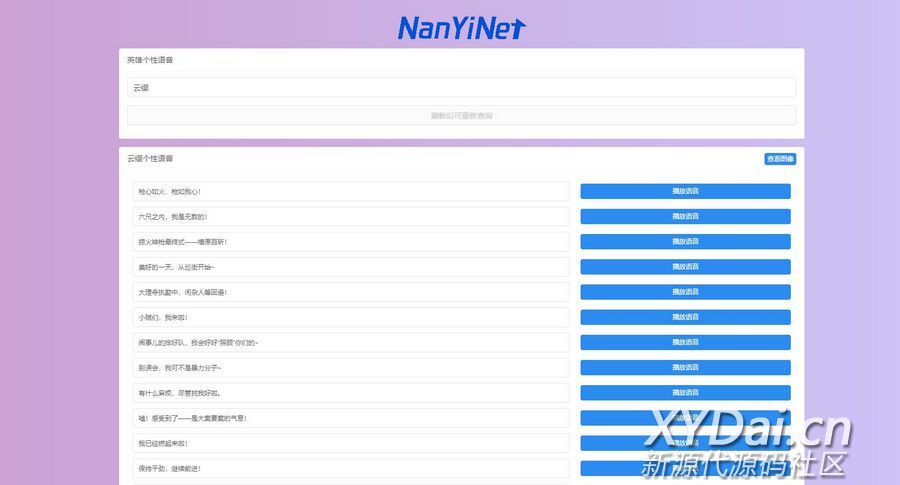This screenshot has height=485, width=900.
Task: Play the voice line beginning 闲事儿的排好队
Action: 685,342
